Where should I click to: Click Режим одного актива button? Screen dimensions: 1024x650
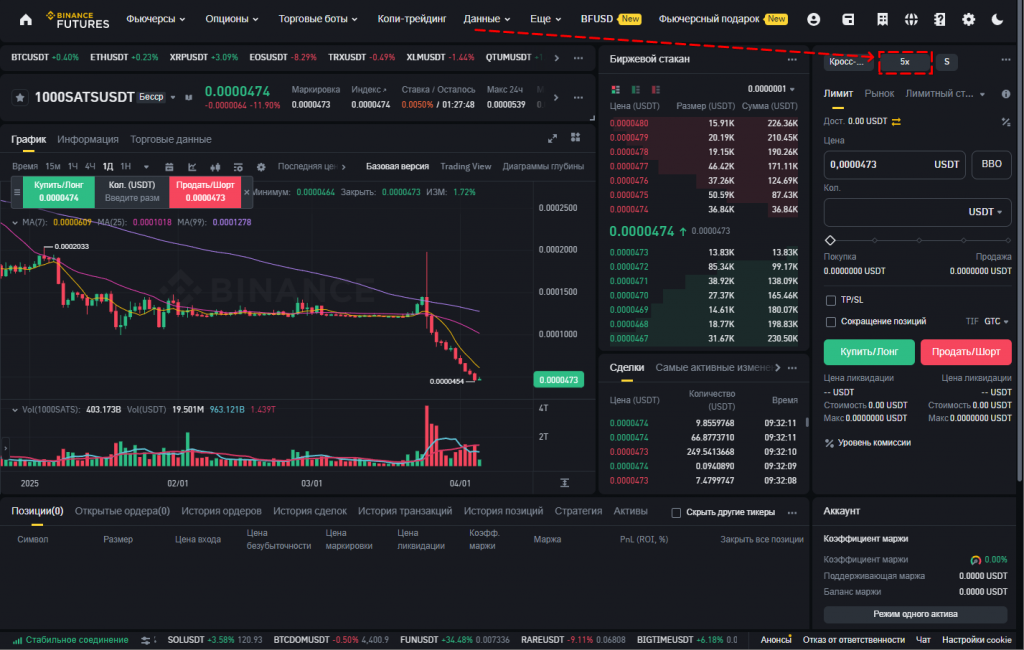915,614
